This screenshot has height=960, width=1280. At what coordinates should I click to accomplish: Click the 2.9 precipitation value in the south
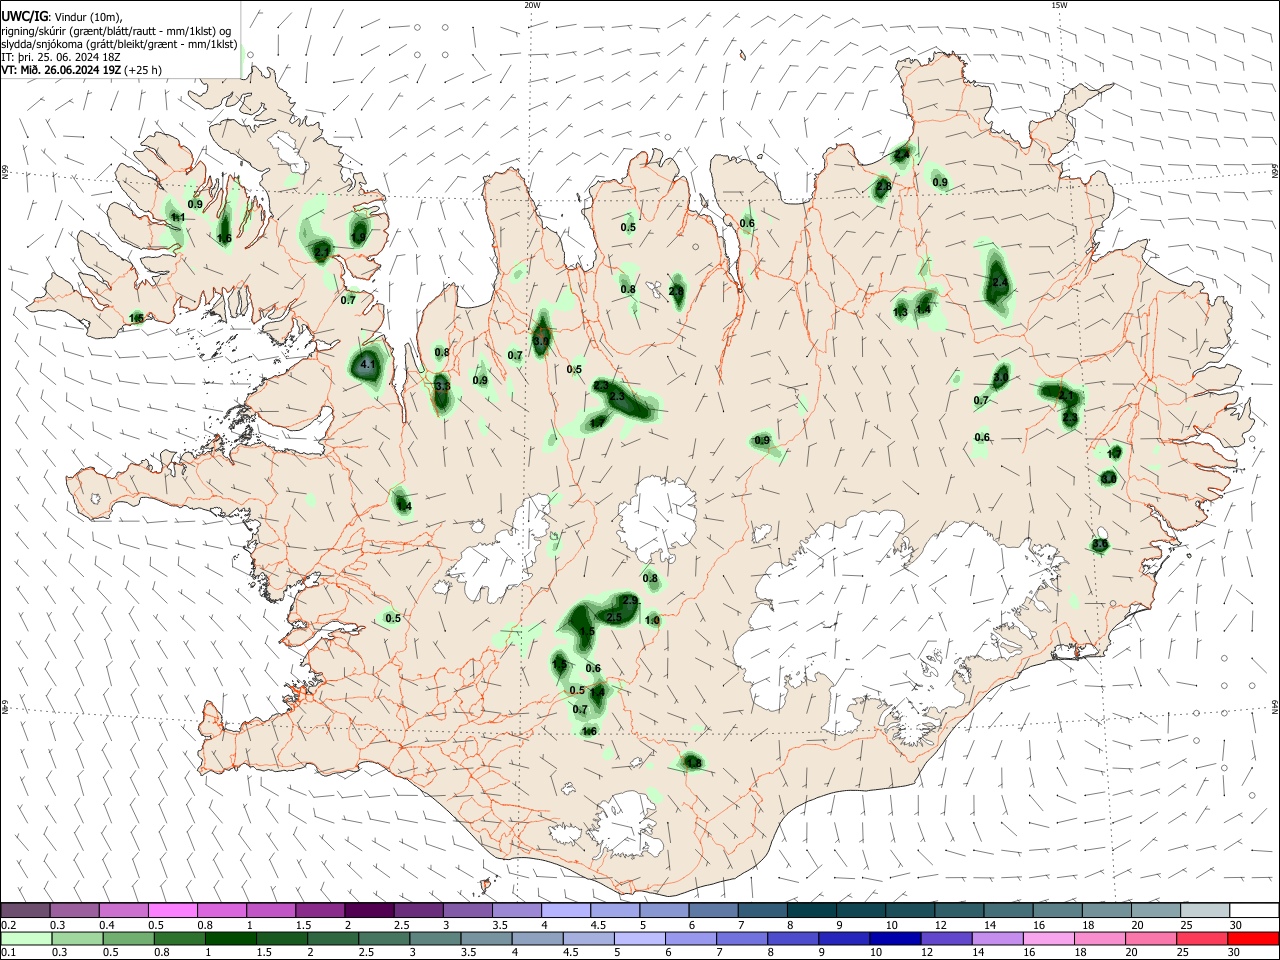tap(630, 600)
